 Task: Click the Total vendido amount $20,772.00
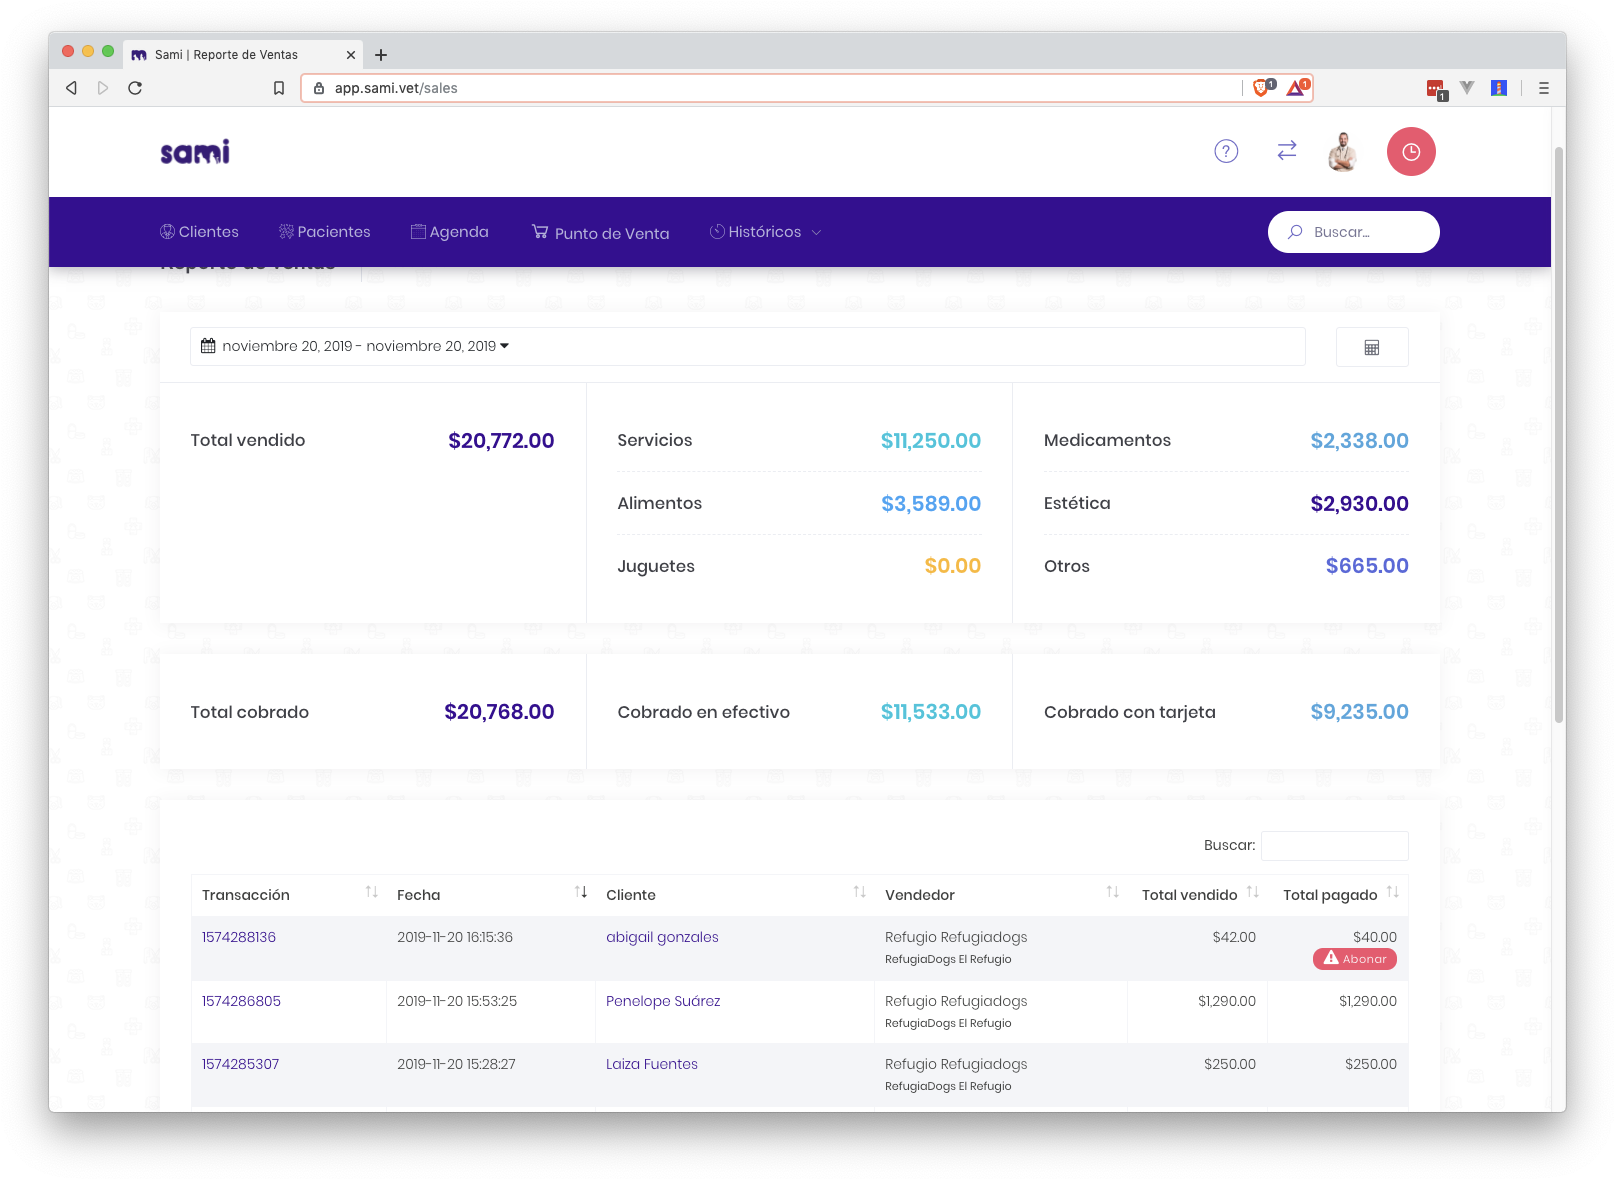[501, 441]
